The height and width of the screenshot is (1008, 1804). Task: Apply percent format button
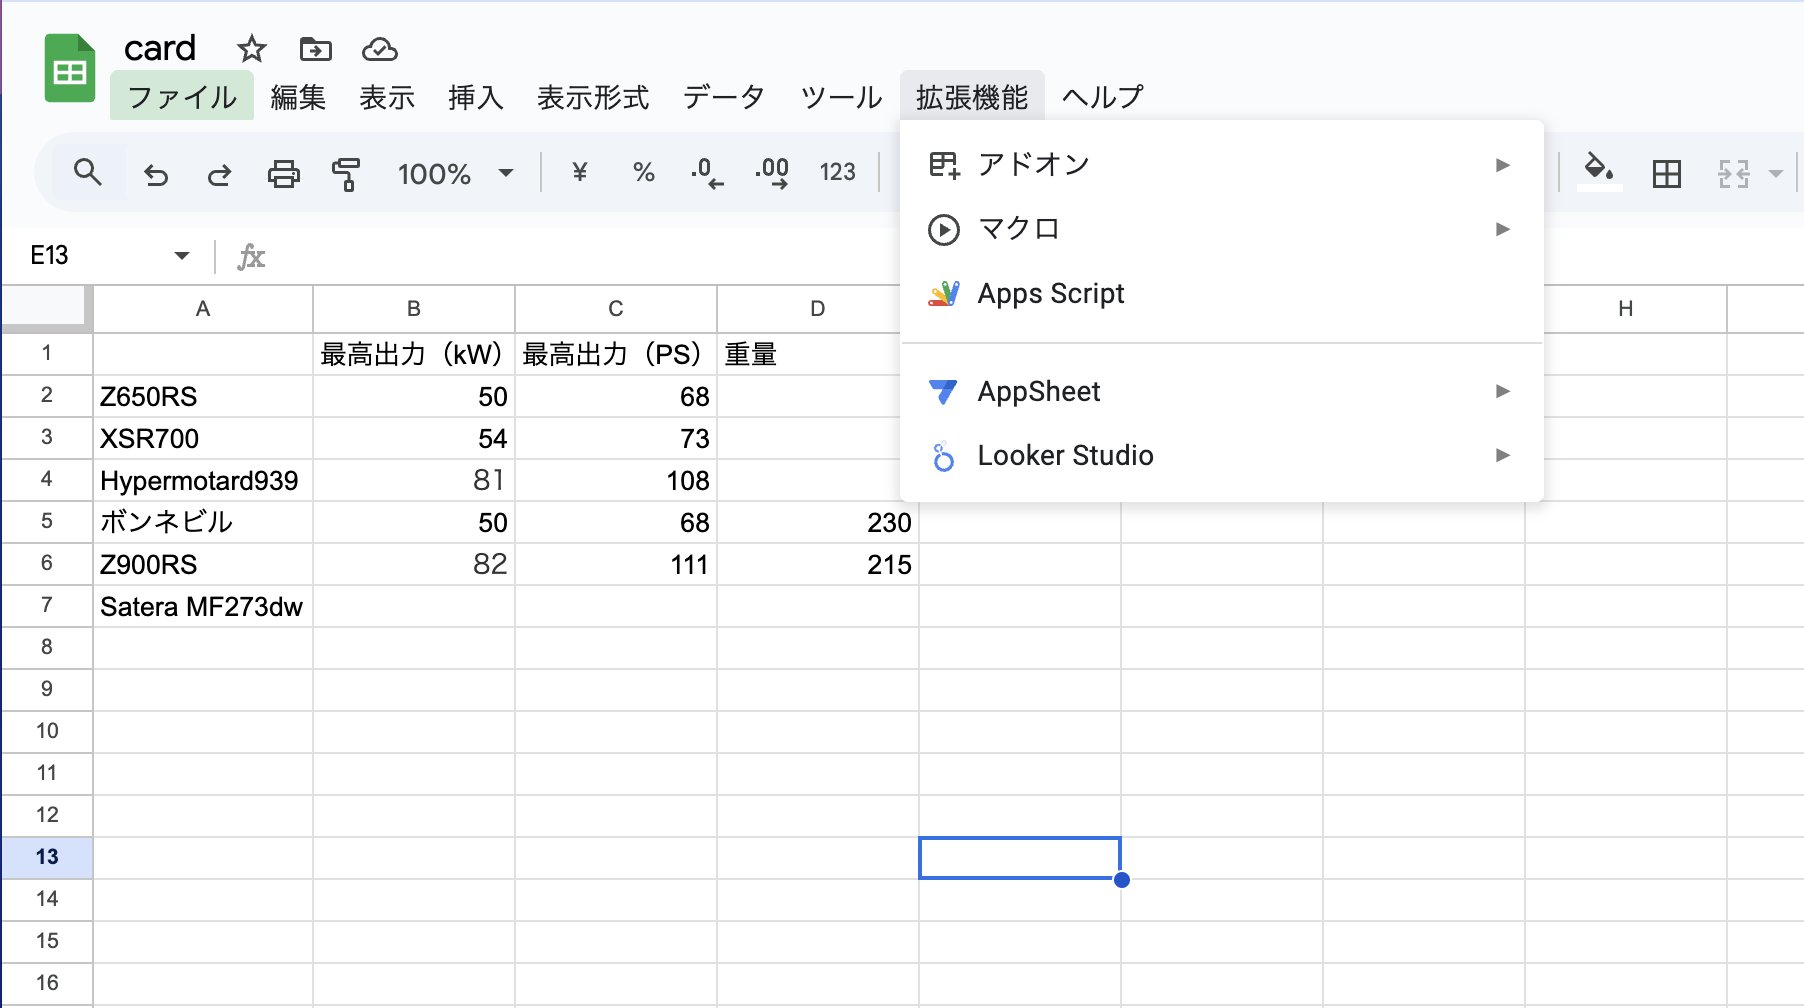coord(643,173)
